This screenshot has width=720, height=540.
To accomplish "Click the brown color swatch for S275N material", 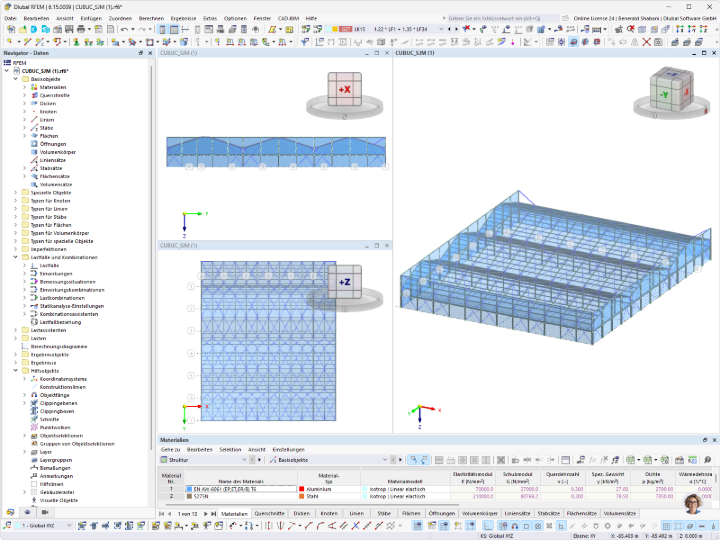I will [x=189, y=496].
